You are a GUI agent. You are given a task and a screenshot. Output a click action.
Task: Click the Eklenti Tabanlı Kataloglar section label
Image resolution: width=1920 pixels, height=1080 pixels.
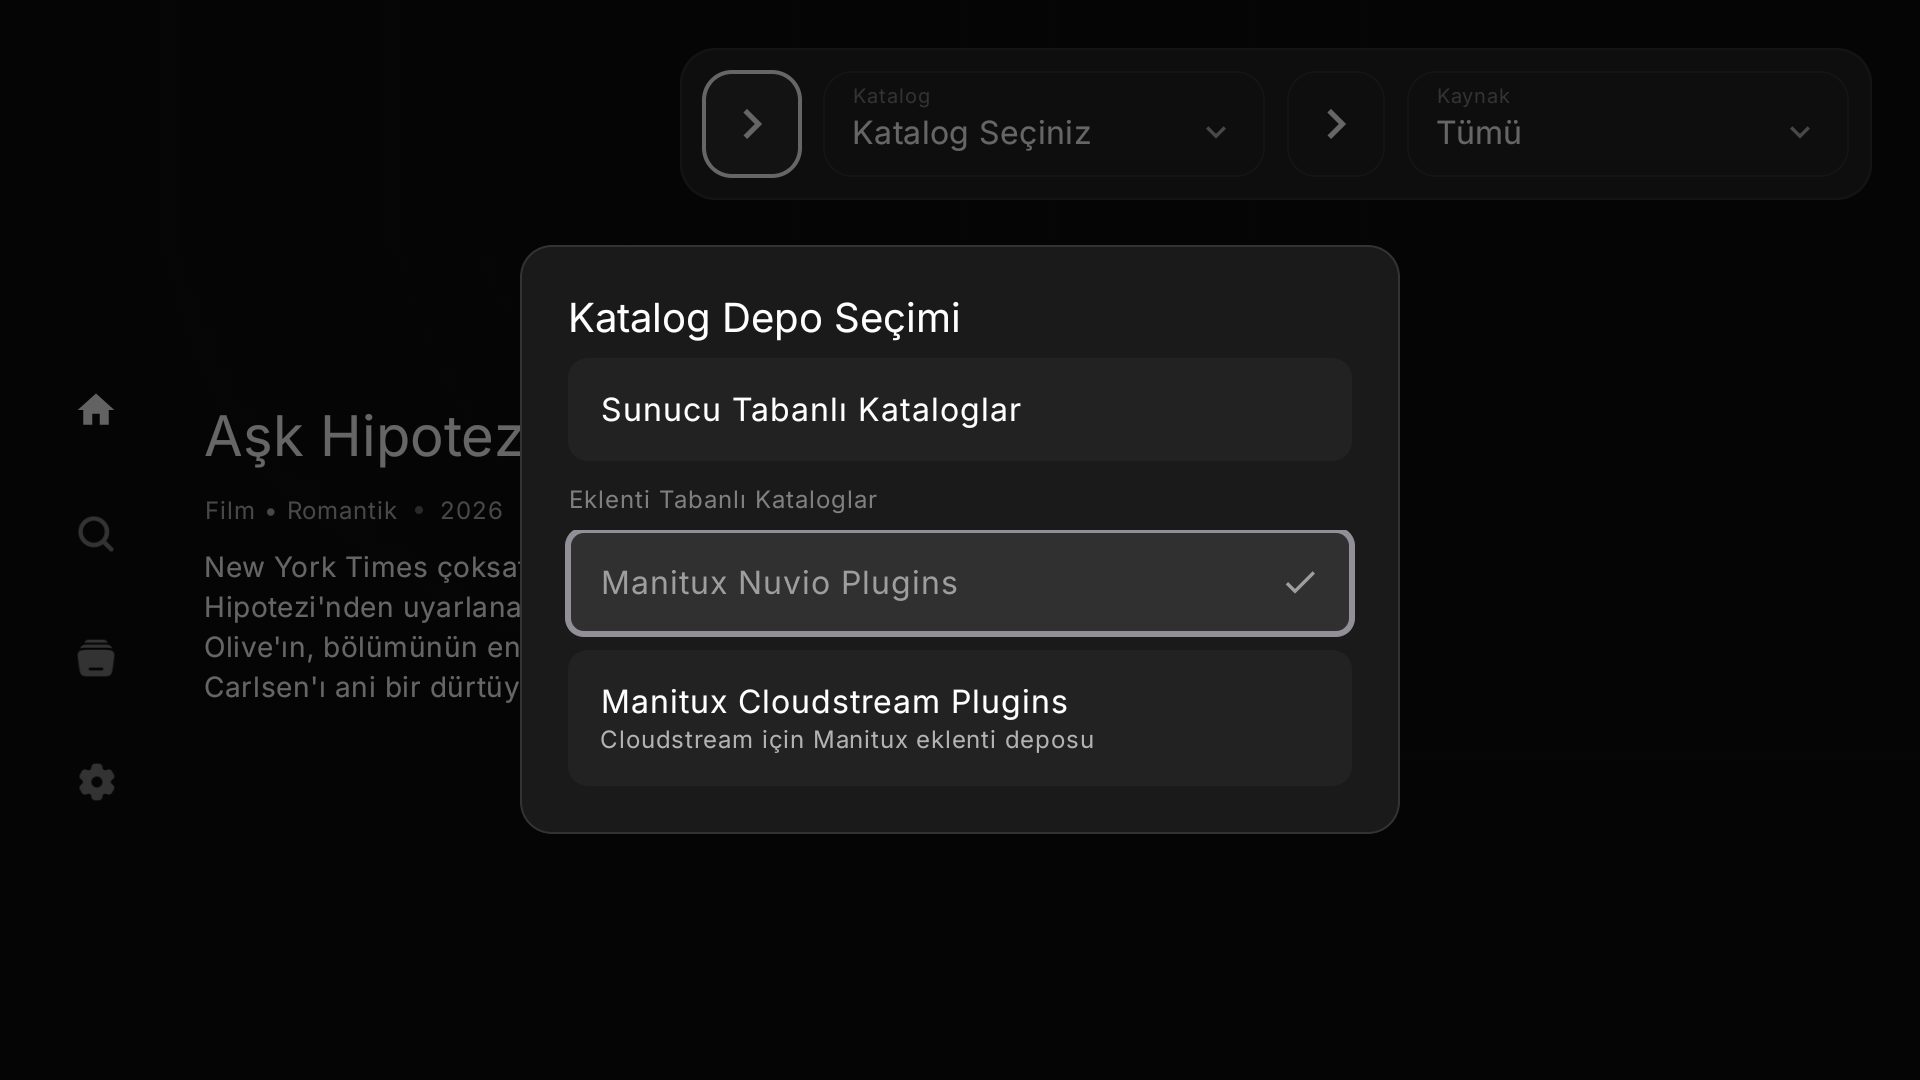click(723, 500)
